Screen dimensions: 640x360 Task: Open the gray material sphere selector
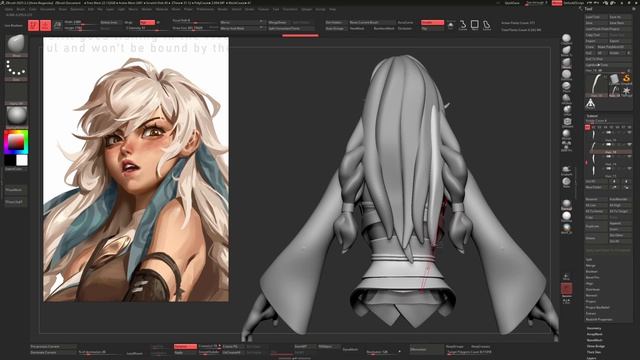tap(16, 117)
